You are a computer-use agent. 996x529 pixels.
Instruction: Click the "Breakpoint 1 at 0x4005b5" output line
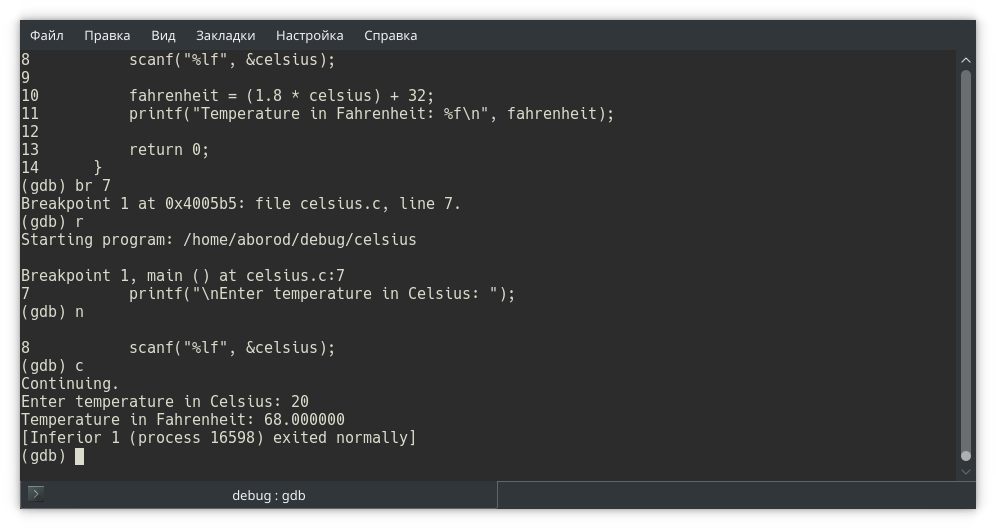(241, 204)
